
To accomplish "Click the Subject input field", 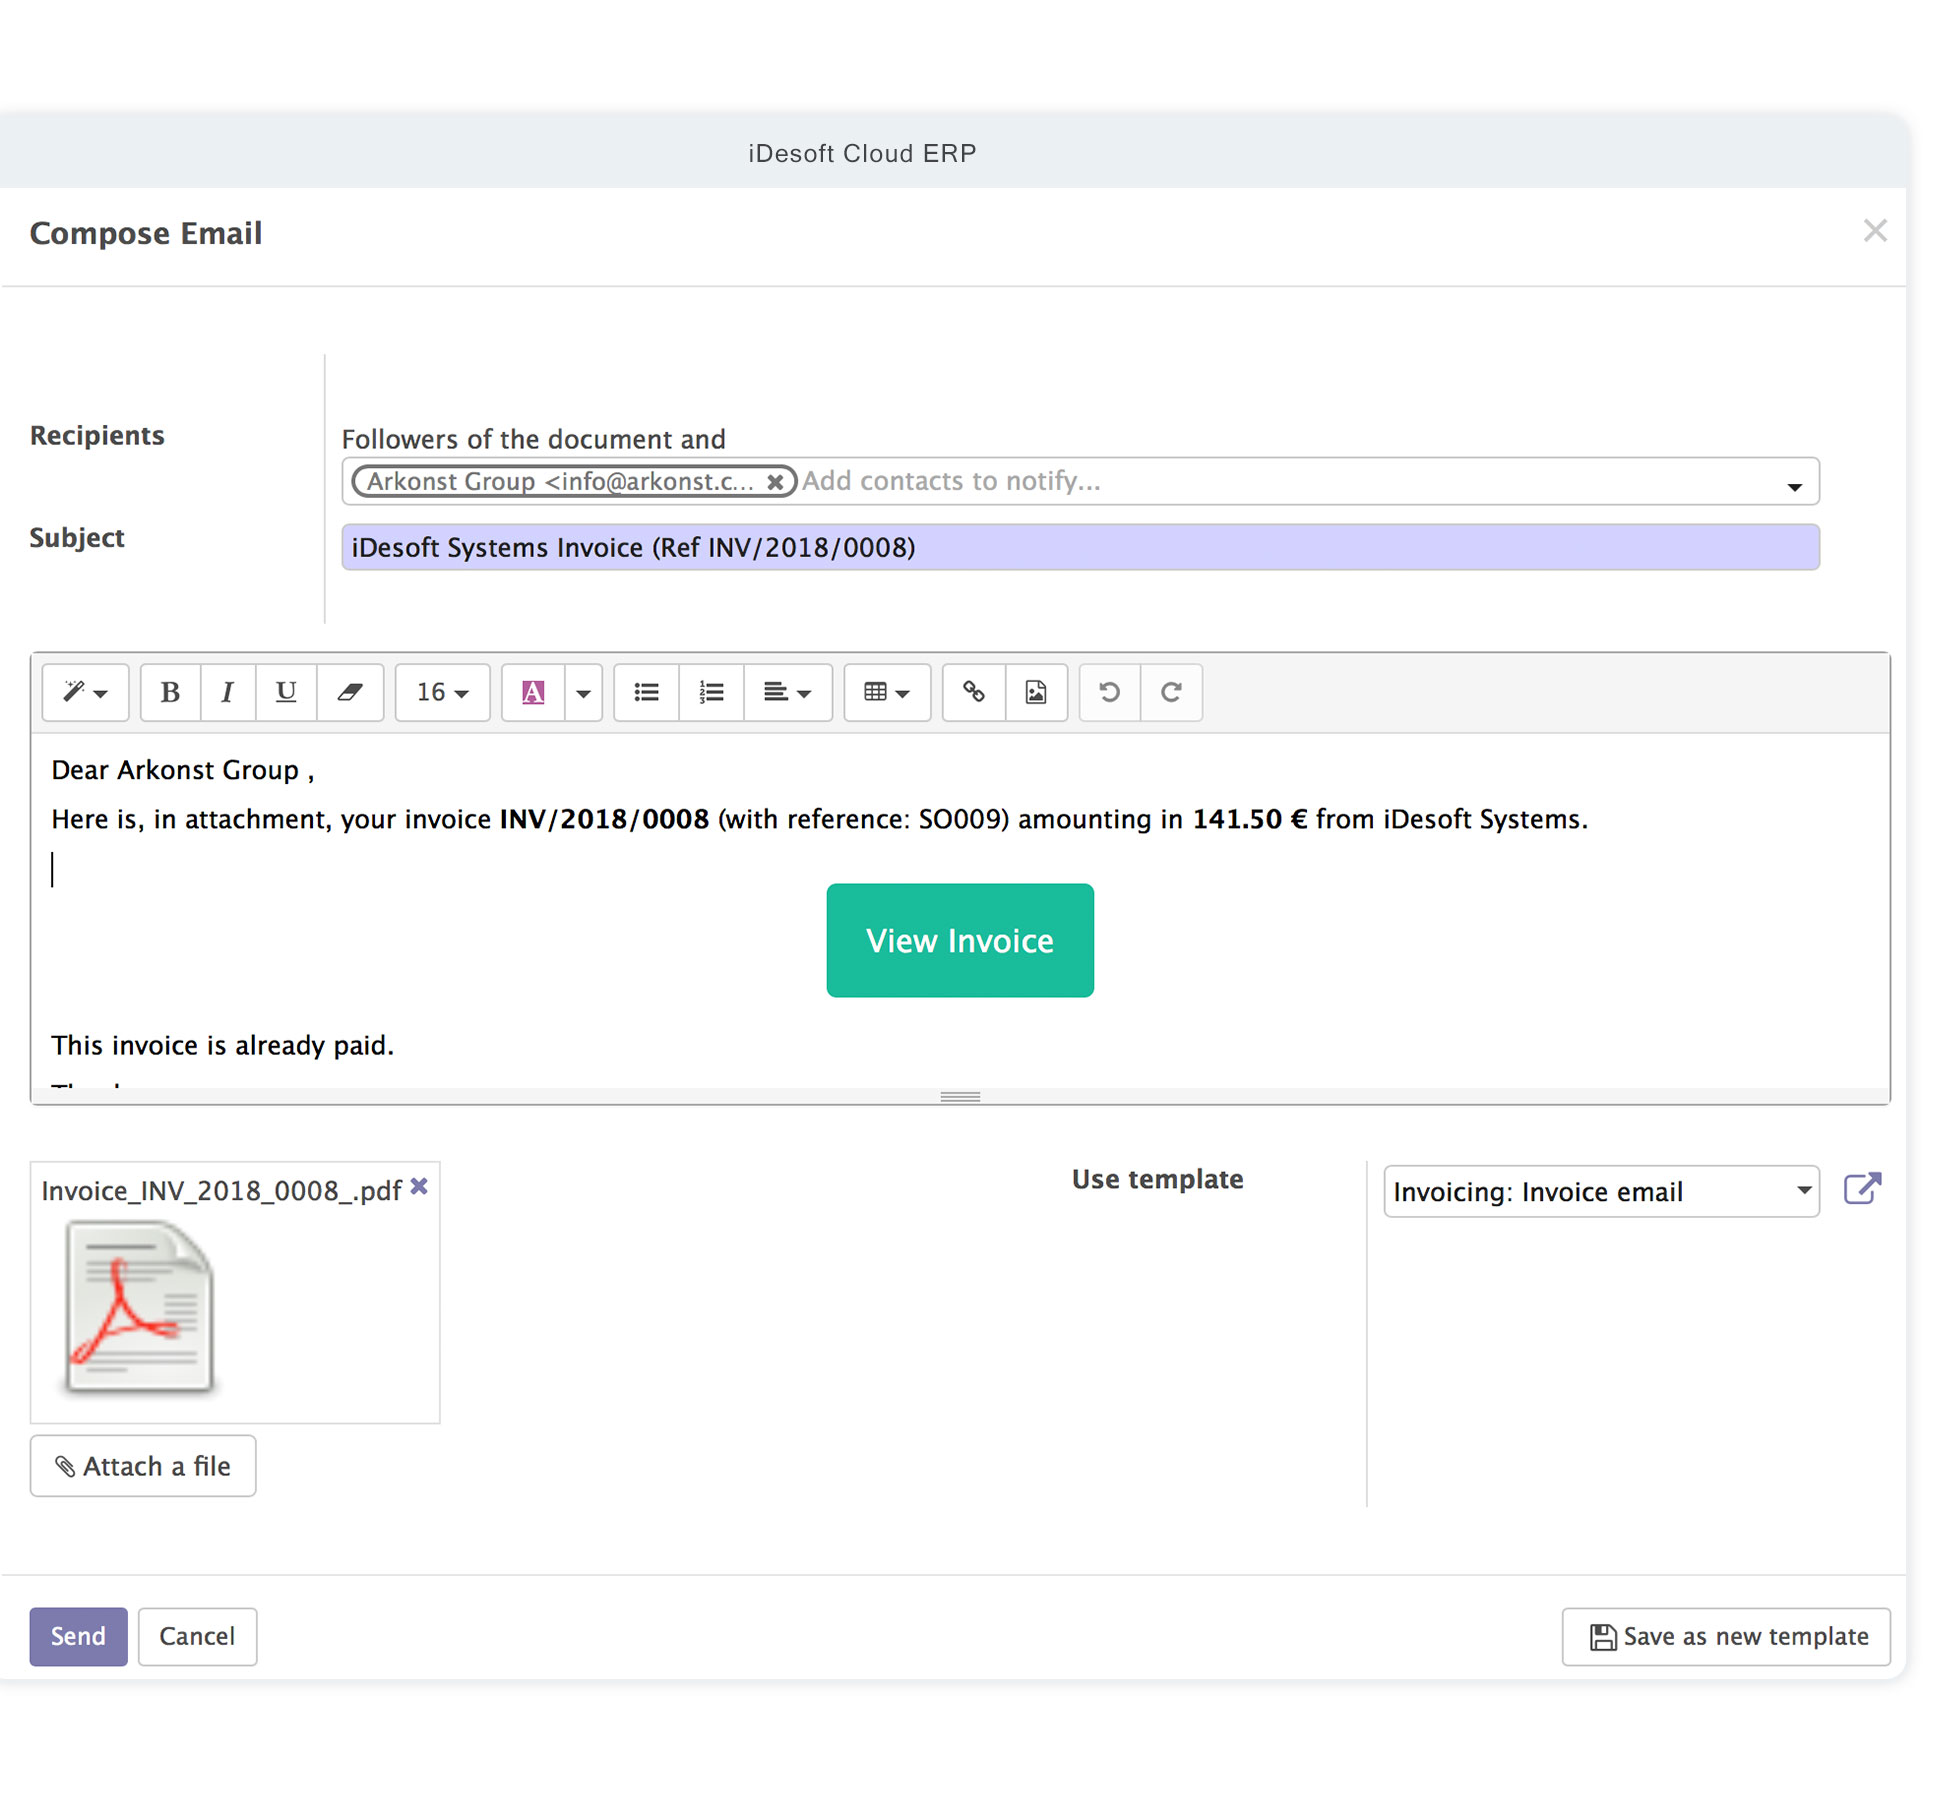I will [x=1080, y=547].
